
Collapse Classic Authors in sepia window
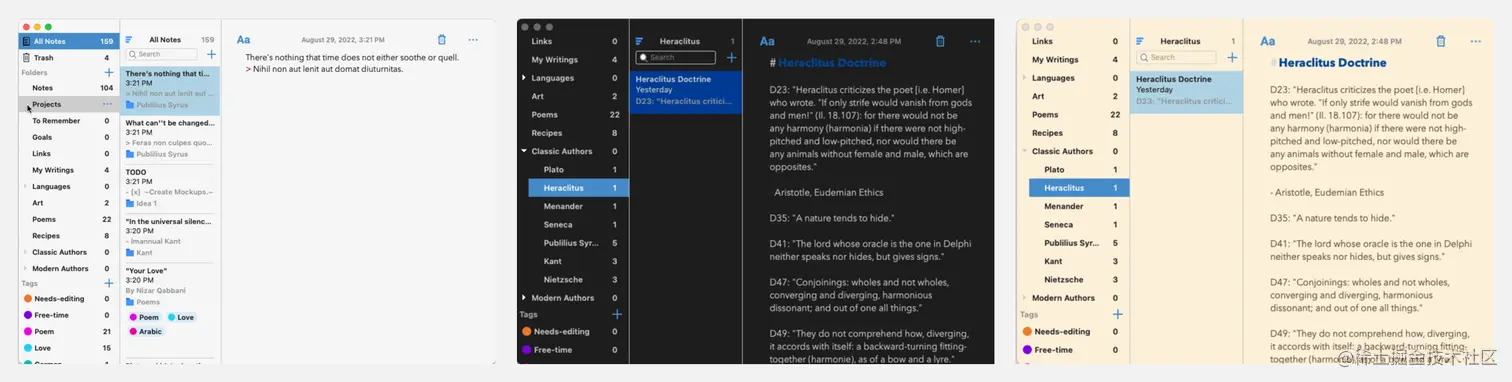[x=1025, y=152]
